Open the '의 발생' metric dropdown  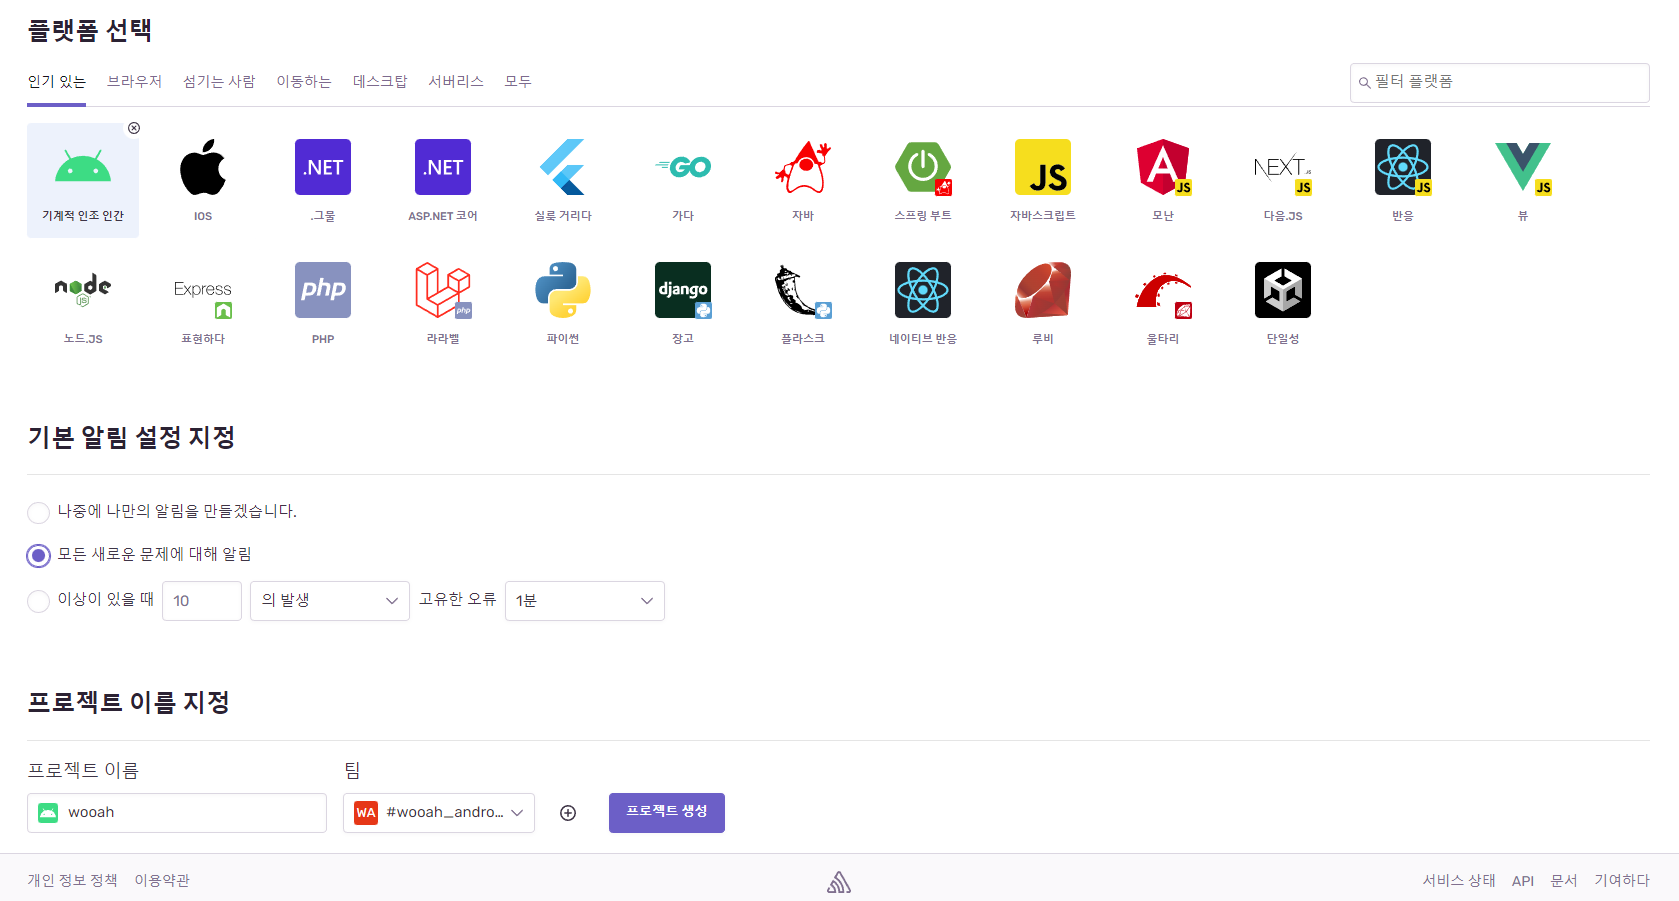click(x=330, y=600)
